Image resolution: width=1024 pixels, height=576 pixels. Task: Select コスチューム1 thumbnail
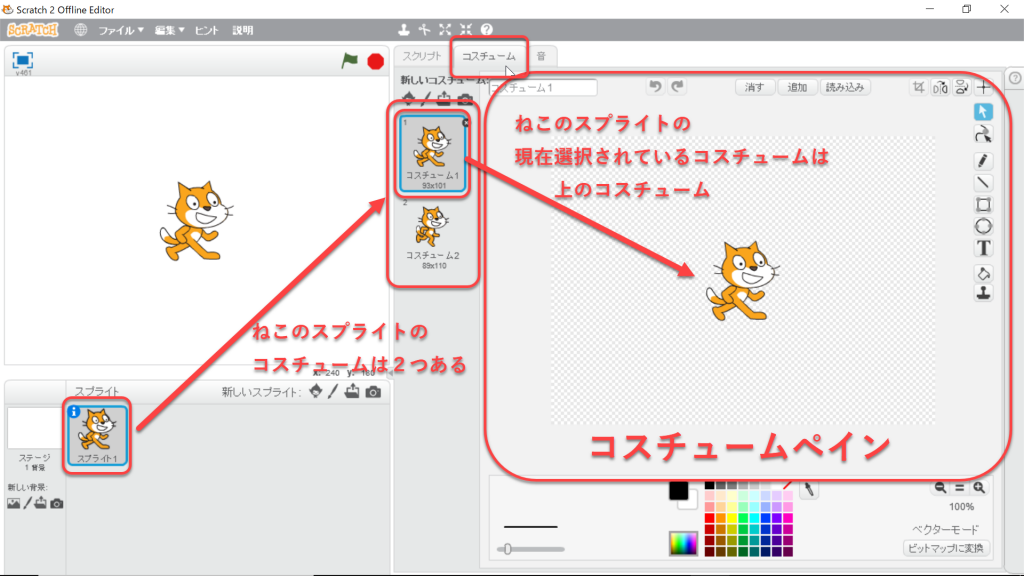(433, 154)
